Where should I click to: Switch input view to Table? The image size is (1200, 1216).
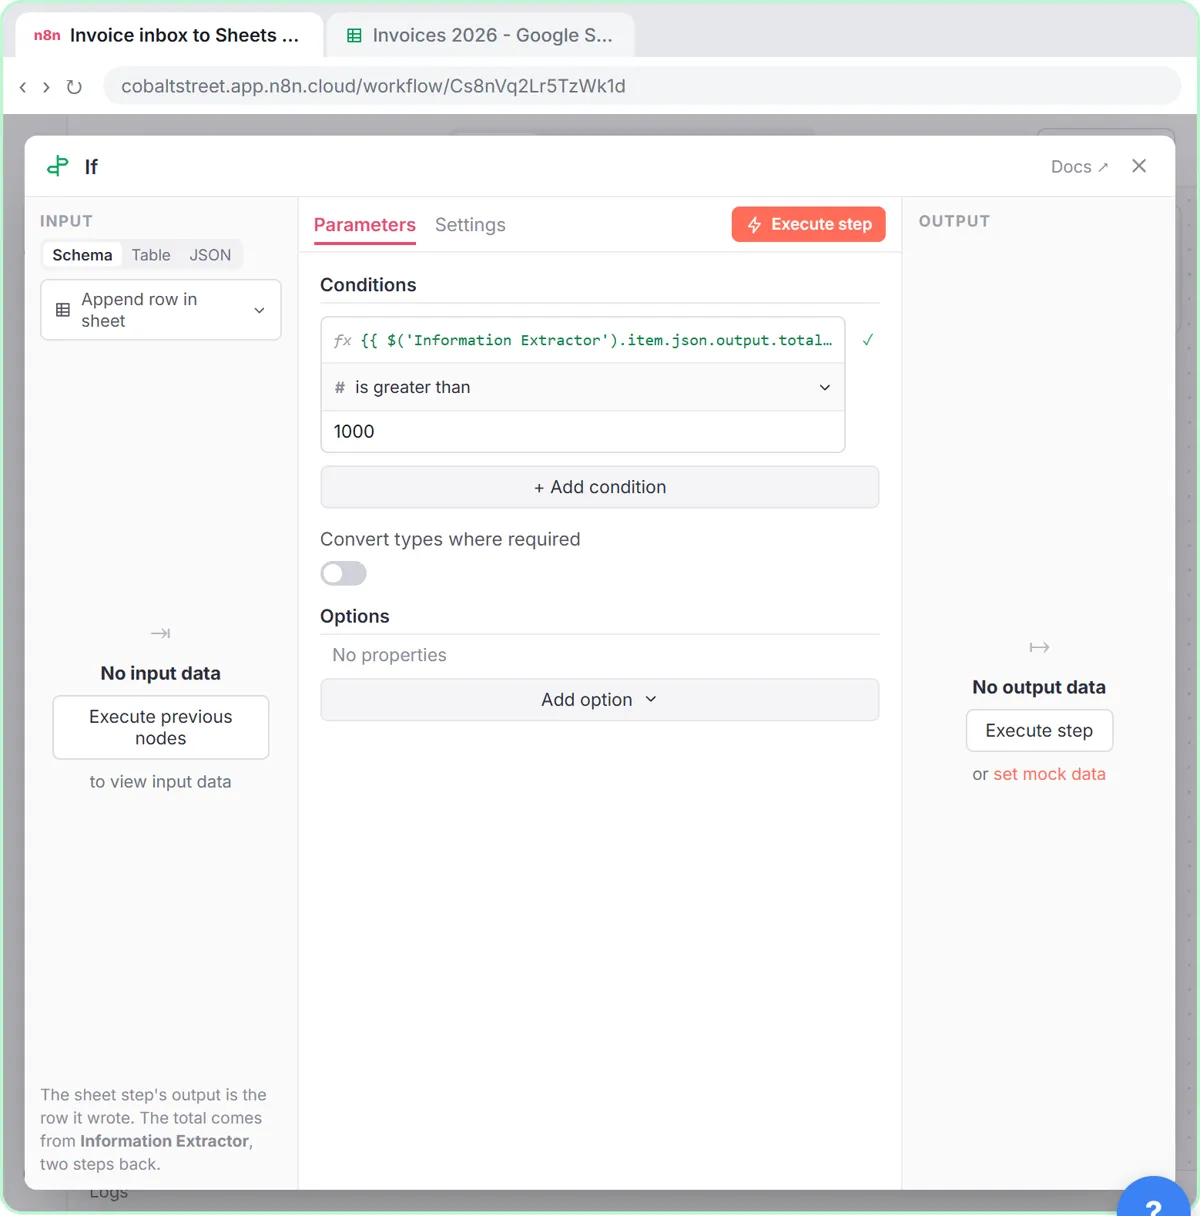click(151, 255)
